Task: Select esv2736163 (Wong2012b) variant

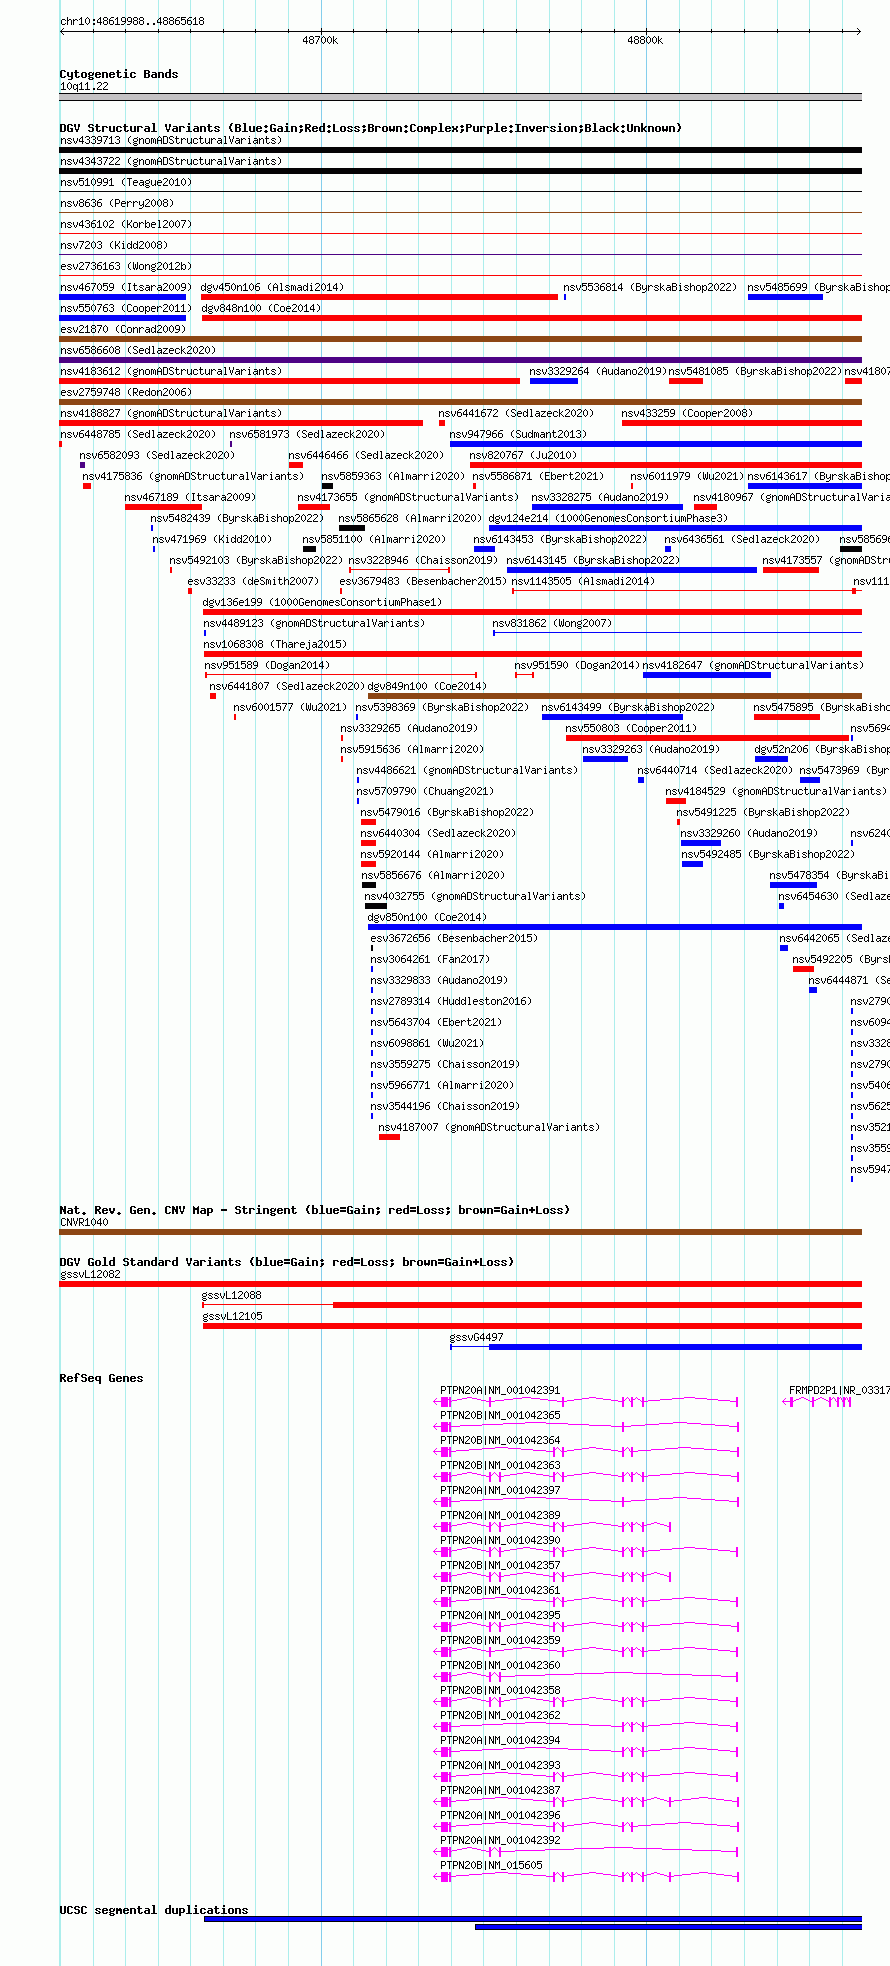Action: (126, 266)
